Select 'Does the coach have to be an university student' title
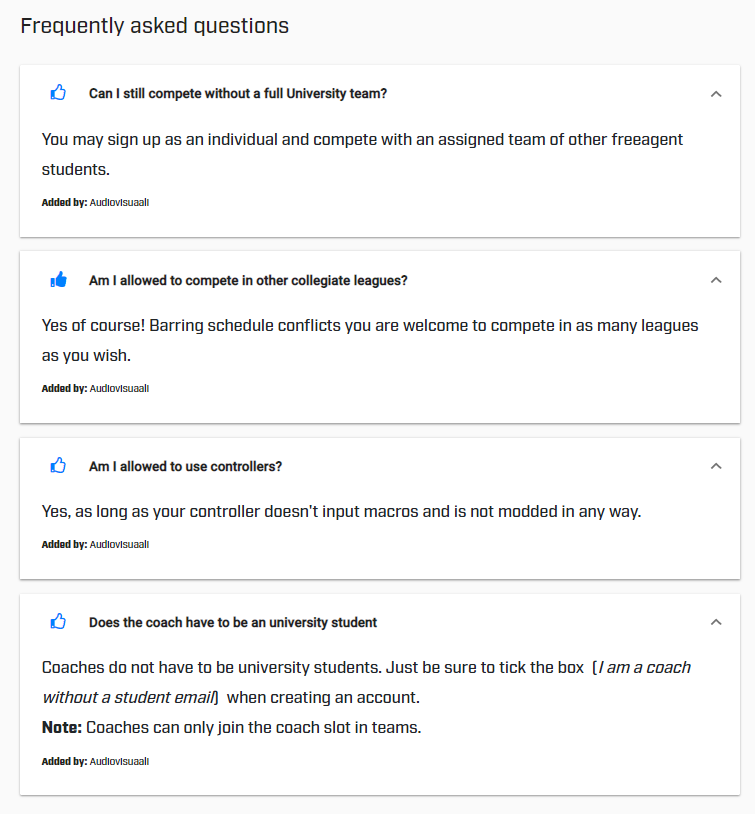 pos(232,622)
